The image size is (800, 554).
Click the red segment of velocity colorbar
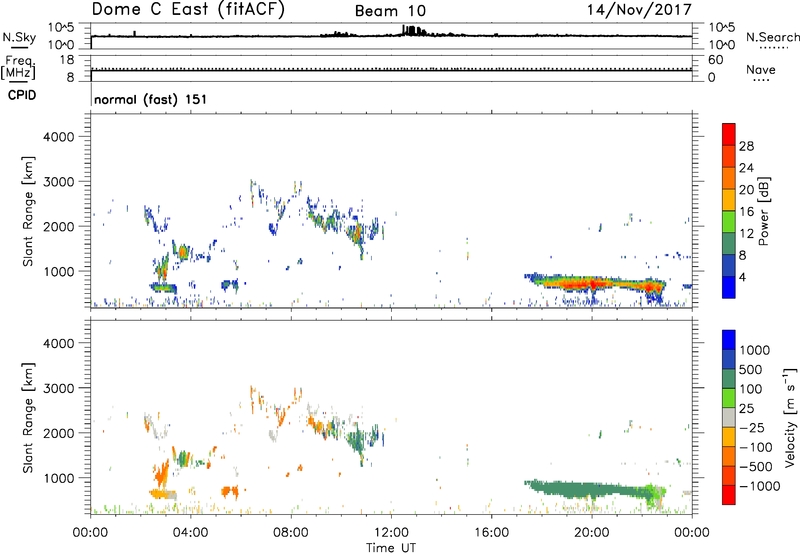point(729,495)
